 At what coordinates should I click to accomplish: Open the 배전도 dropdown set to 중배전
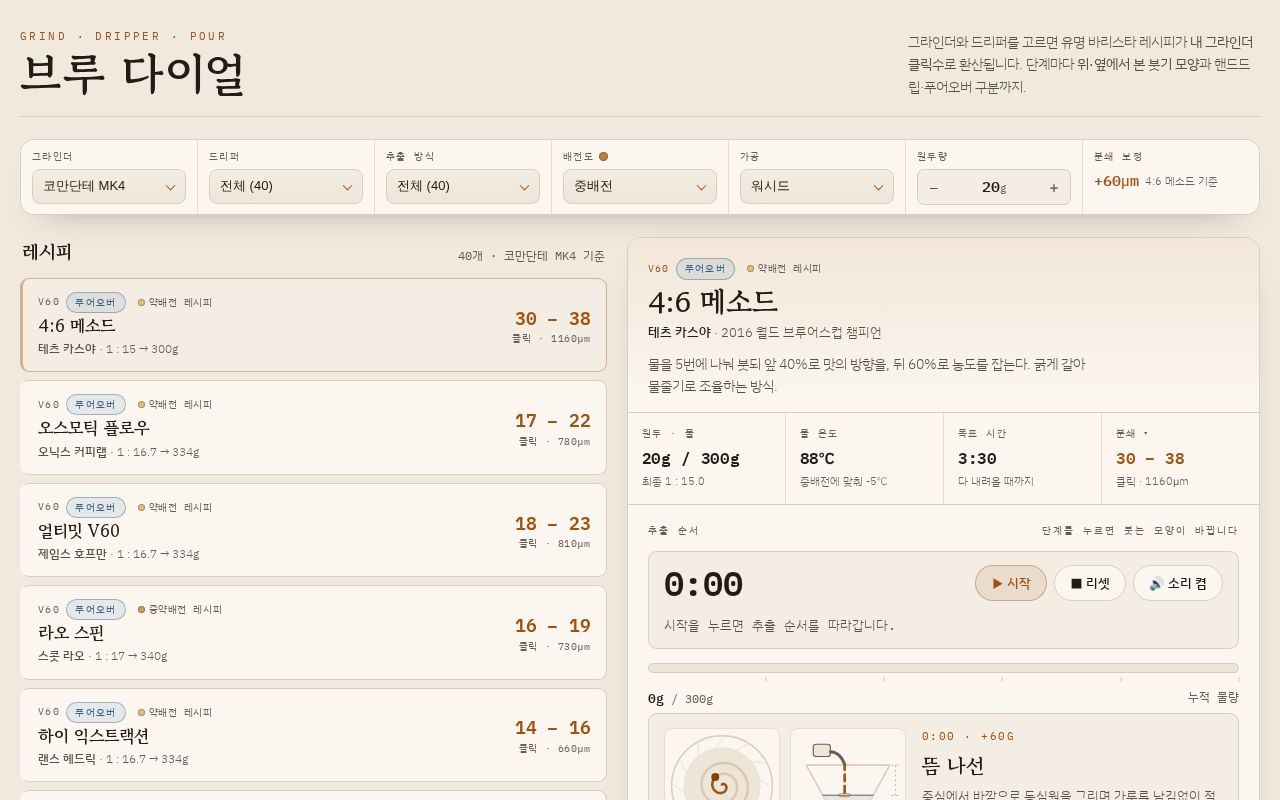click(640, 186)
